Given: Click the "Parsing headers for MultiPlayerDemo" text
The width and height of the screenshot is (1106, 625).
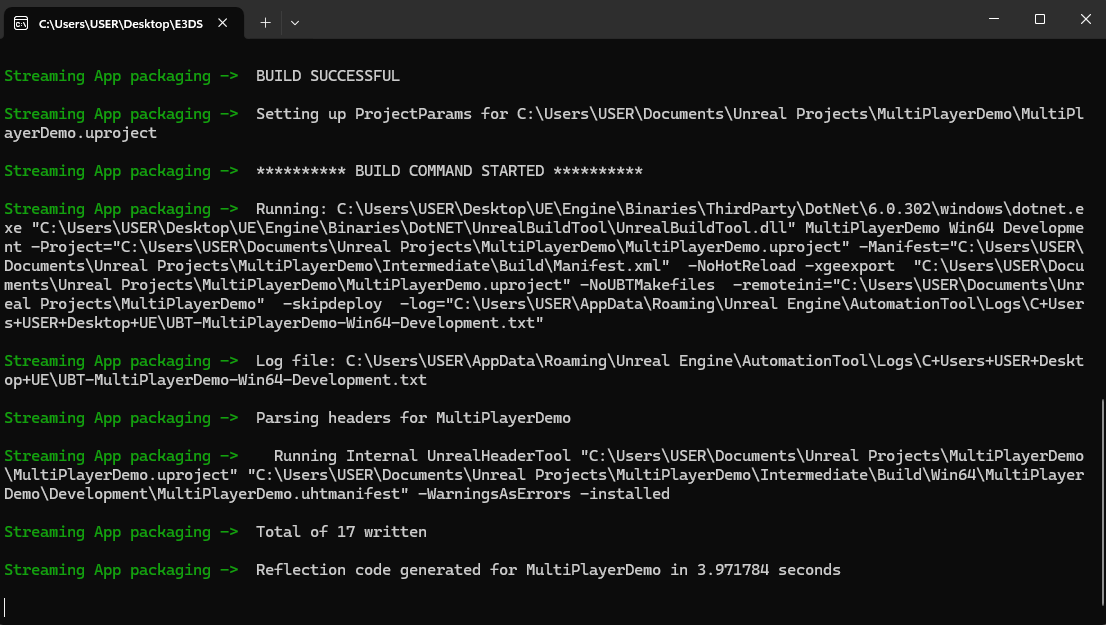Looking at the screenshot, I should [413, 418].
